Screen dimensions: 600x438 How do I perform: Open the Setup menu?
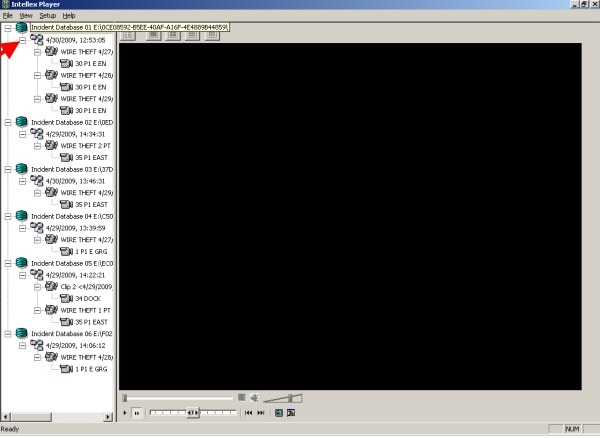pos(48,16)
